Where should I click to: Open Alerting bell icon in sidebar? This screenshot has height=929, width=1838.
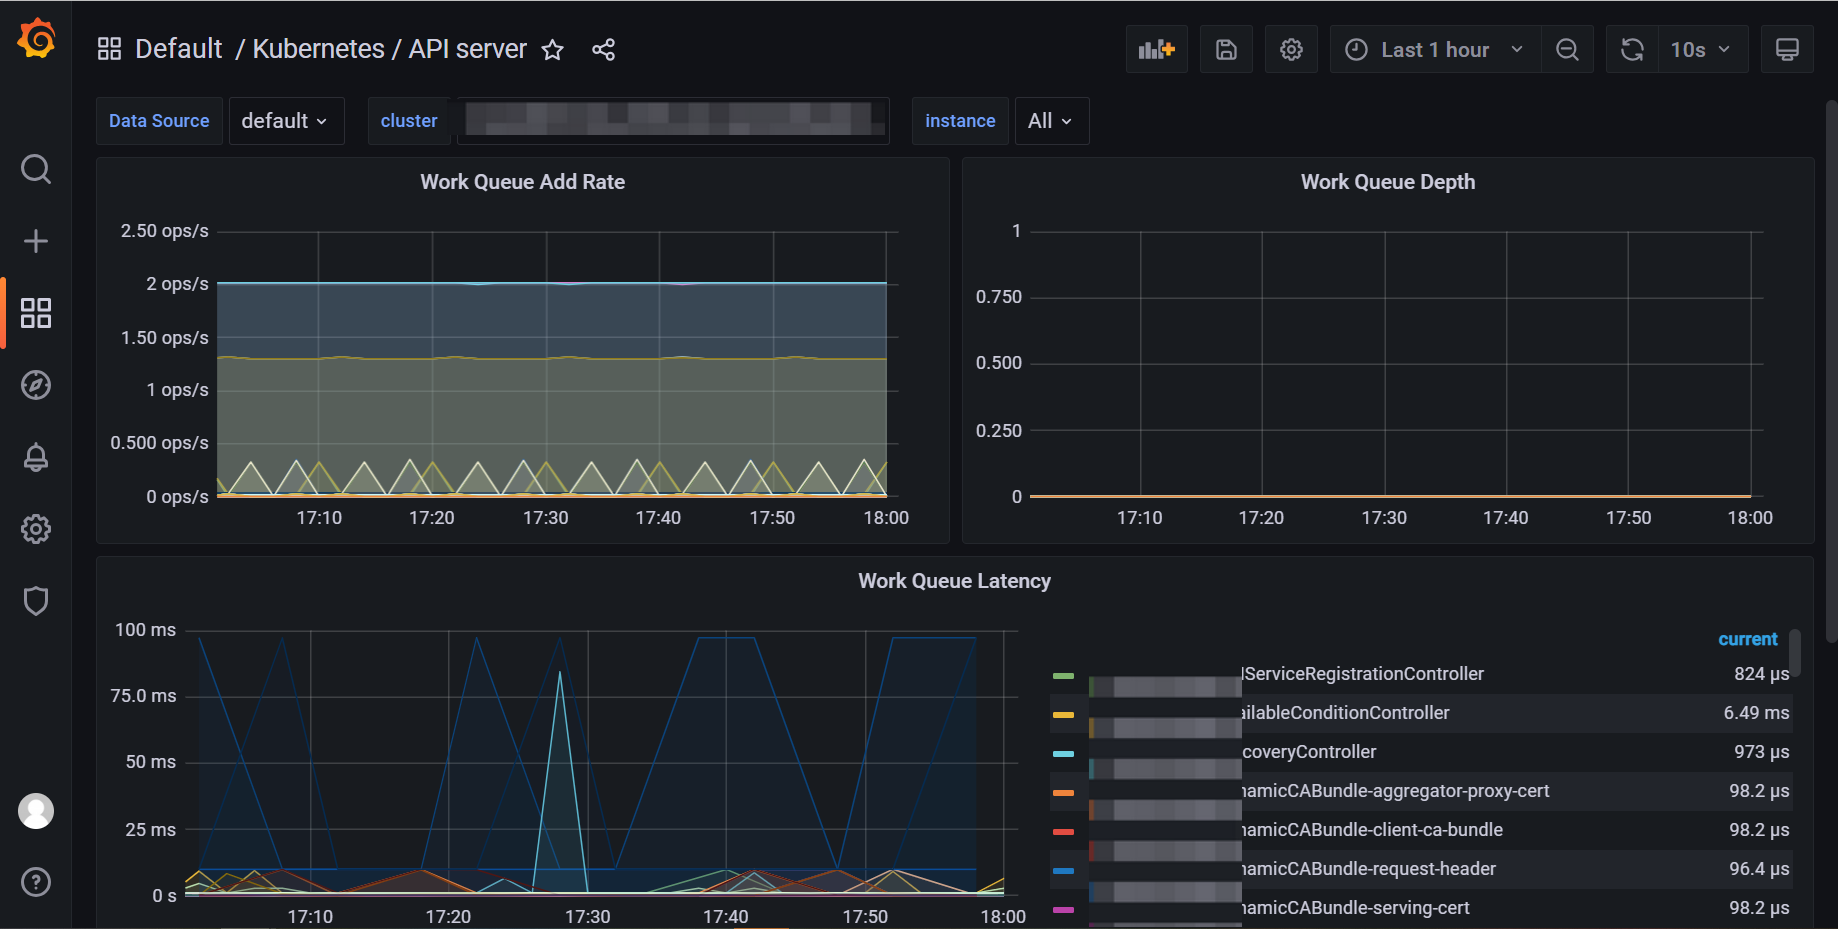click(x=36, y=457)
